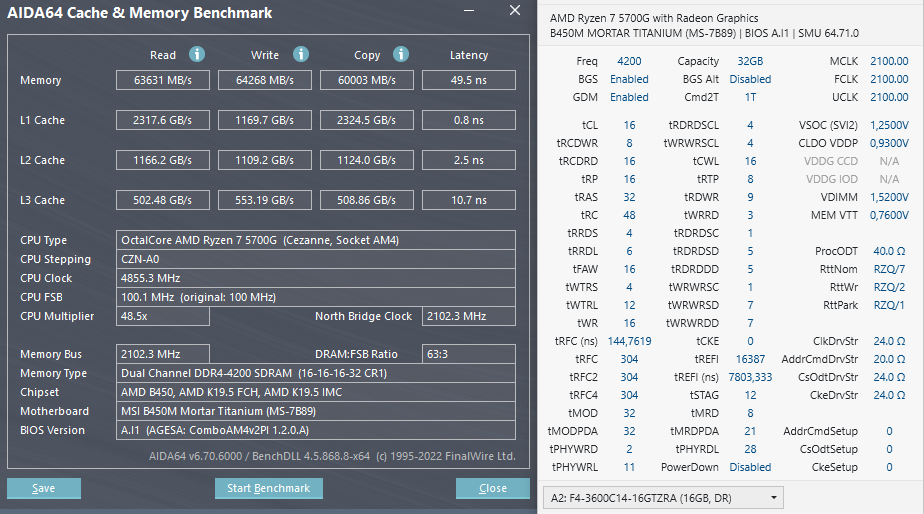Click the ProcODT value 40.0 Ω
Image resolution: width=924 pixels, height=514 pixels.
(889, 251)
